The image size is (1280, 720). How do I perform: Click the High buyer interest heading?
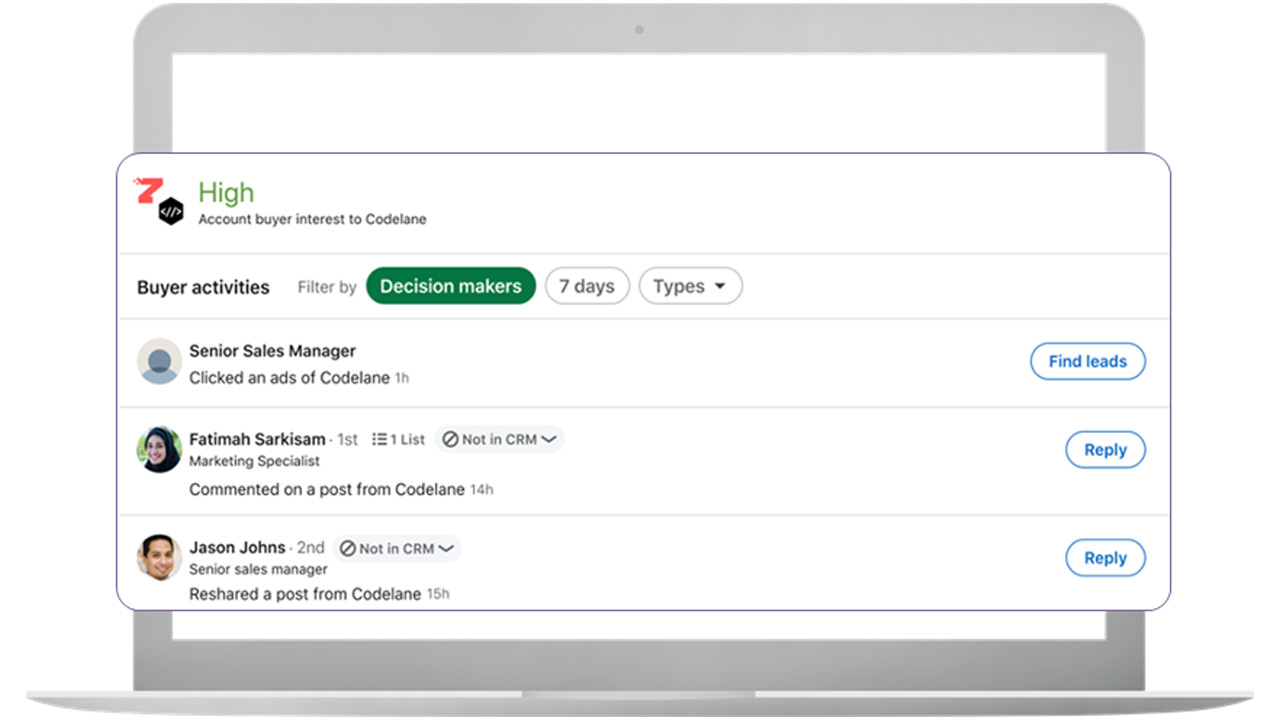(226, 192)
